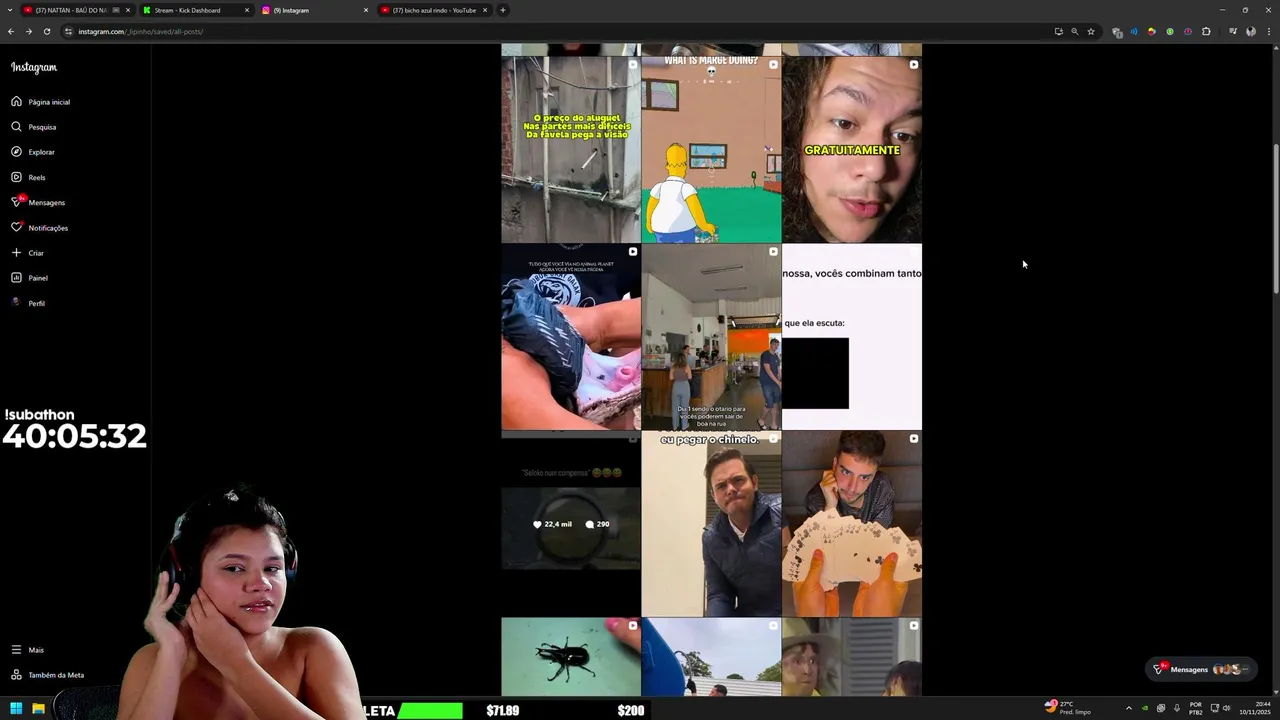Open Reels from the sidebar
This screenshot has width=1280, height=720.
(x=28, y=177)
